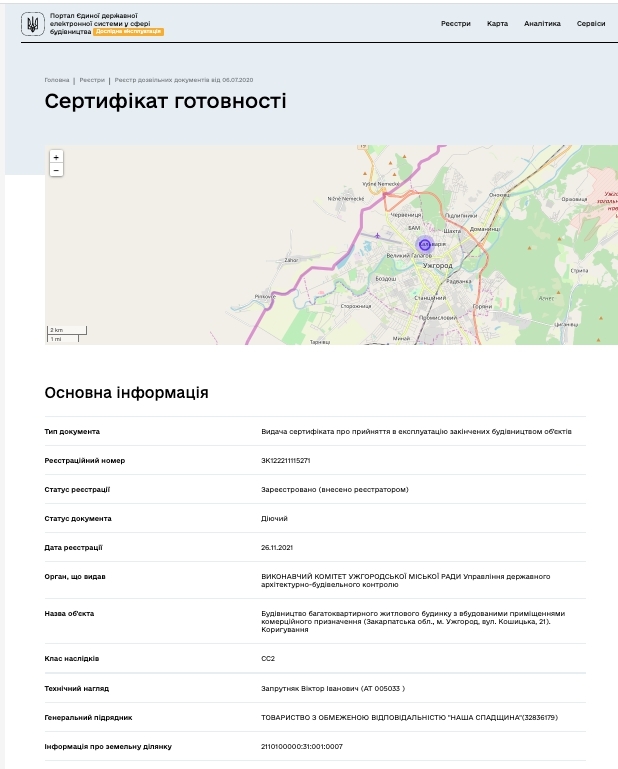Image resolution: width=618 pixels, height=769 pixels.
Task: Select document status Діючий
Action: (274, 518)
